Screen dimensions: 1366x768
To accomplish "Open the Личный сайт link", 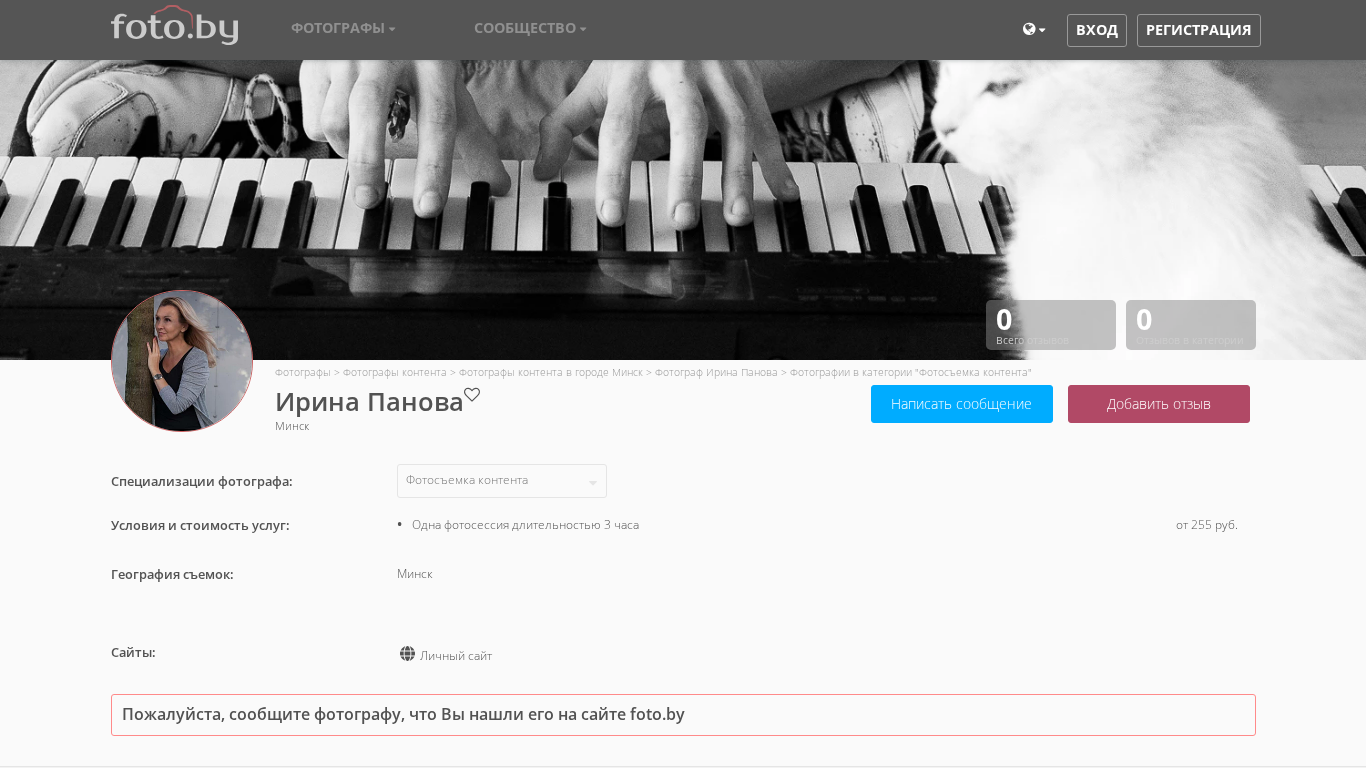I will 456,656.
